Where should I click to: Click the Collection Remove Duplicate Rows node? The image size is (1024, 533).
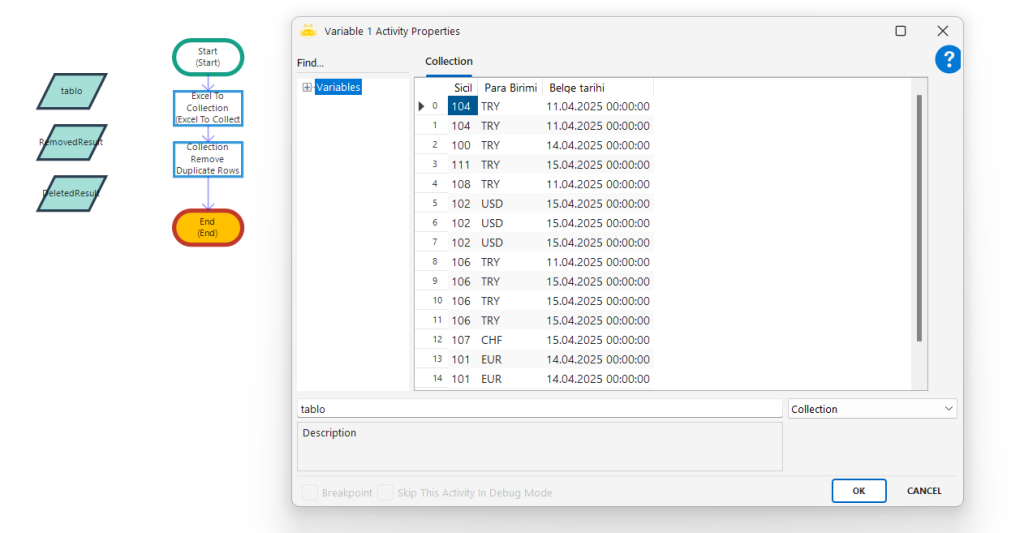[x=207, y=159]
